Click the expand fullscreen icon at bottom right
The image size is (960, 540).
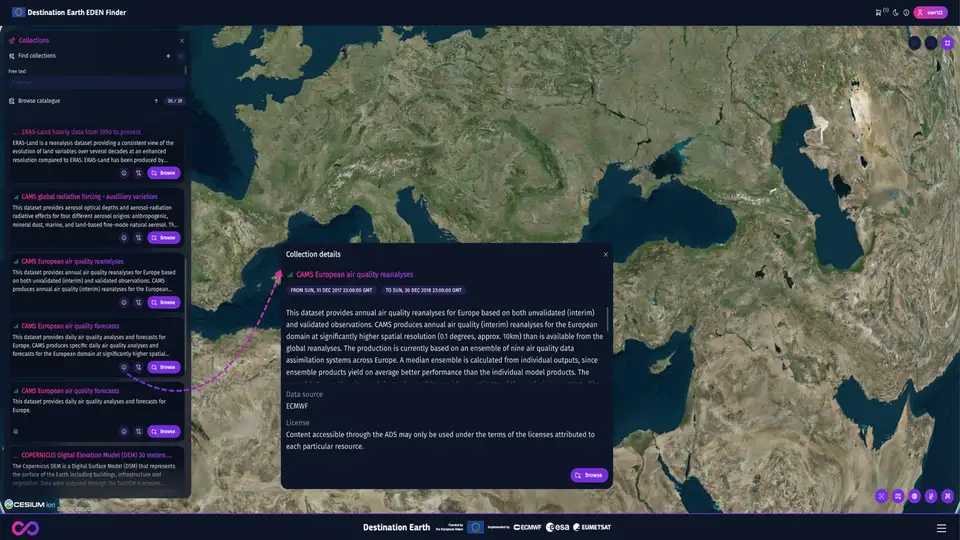pos(947,496)
